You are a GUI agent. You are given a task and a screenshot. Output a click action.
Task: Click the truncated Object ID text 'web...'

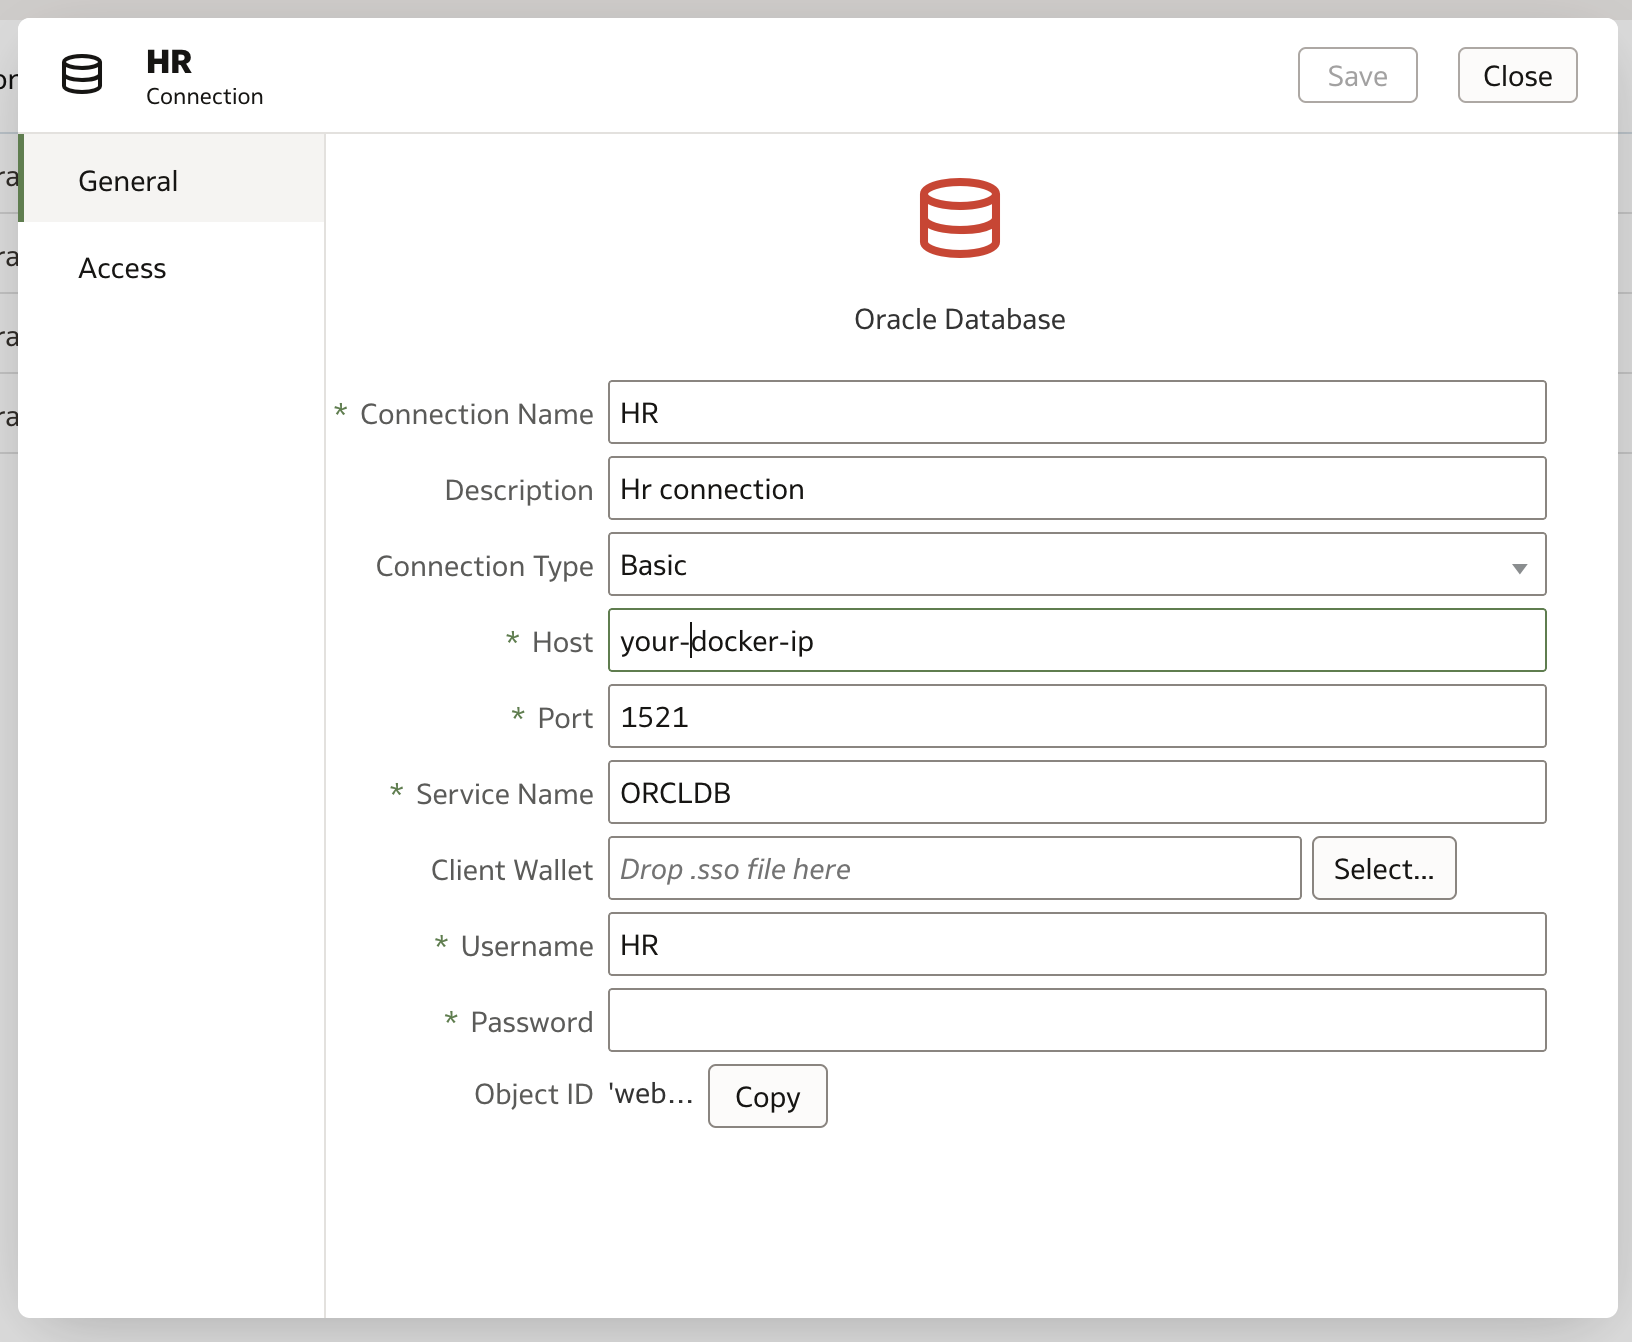[650, 1094]
